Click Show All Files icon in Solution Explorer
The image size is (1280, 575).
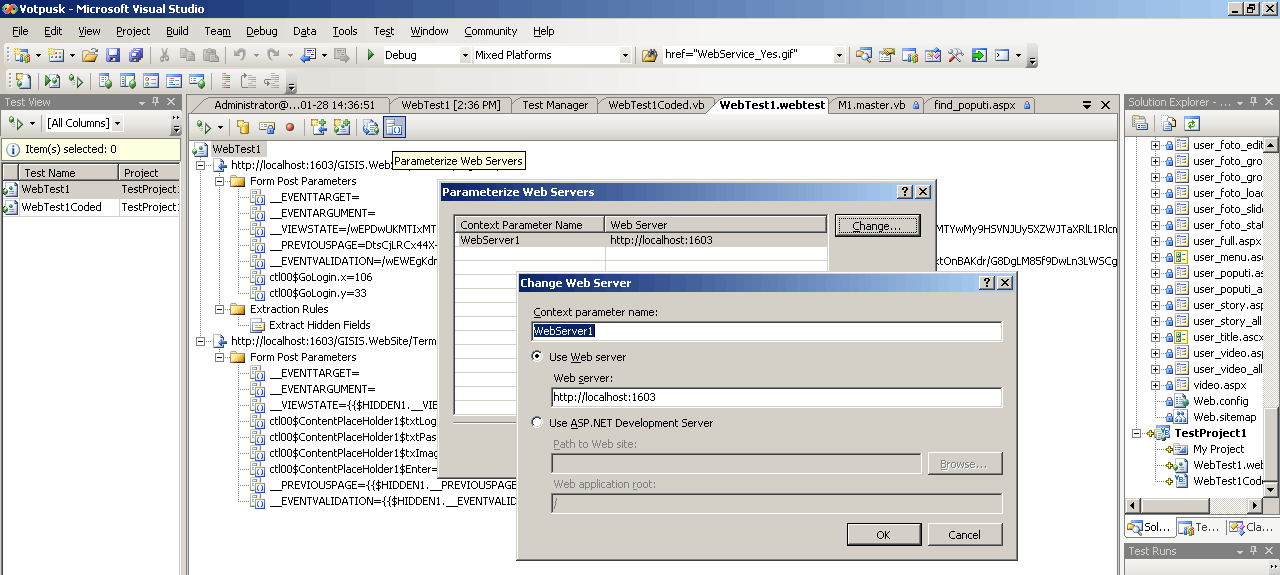(x=1169, y=123)
